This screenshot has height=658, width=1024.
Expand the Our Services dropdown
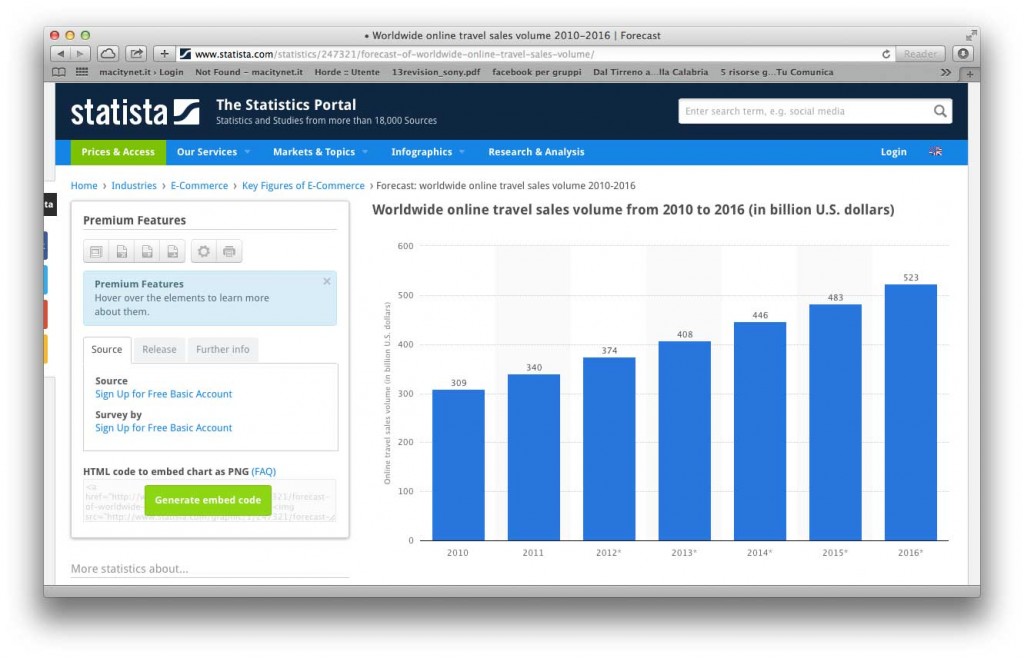pyautogui.click(x=213, y=151)
